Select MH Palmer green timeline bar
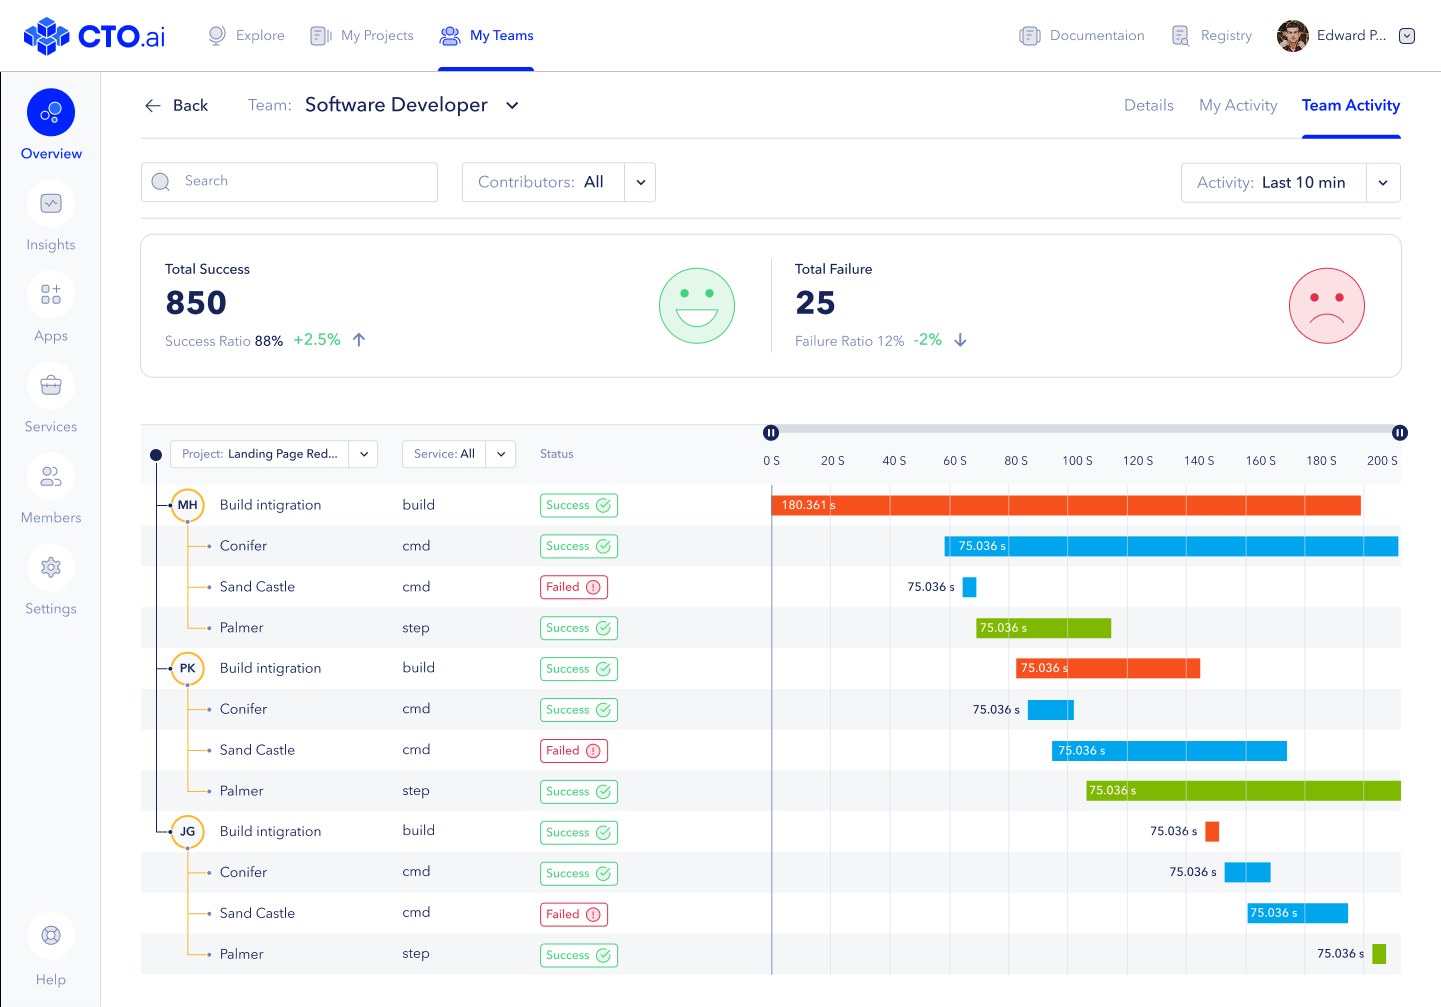Screen dimensions: 1441x1007 1043,628
